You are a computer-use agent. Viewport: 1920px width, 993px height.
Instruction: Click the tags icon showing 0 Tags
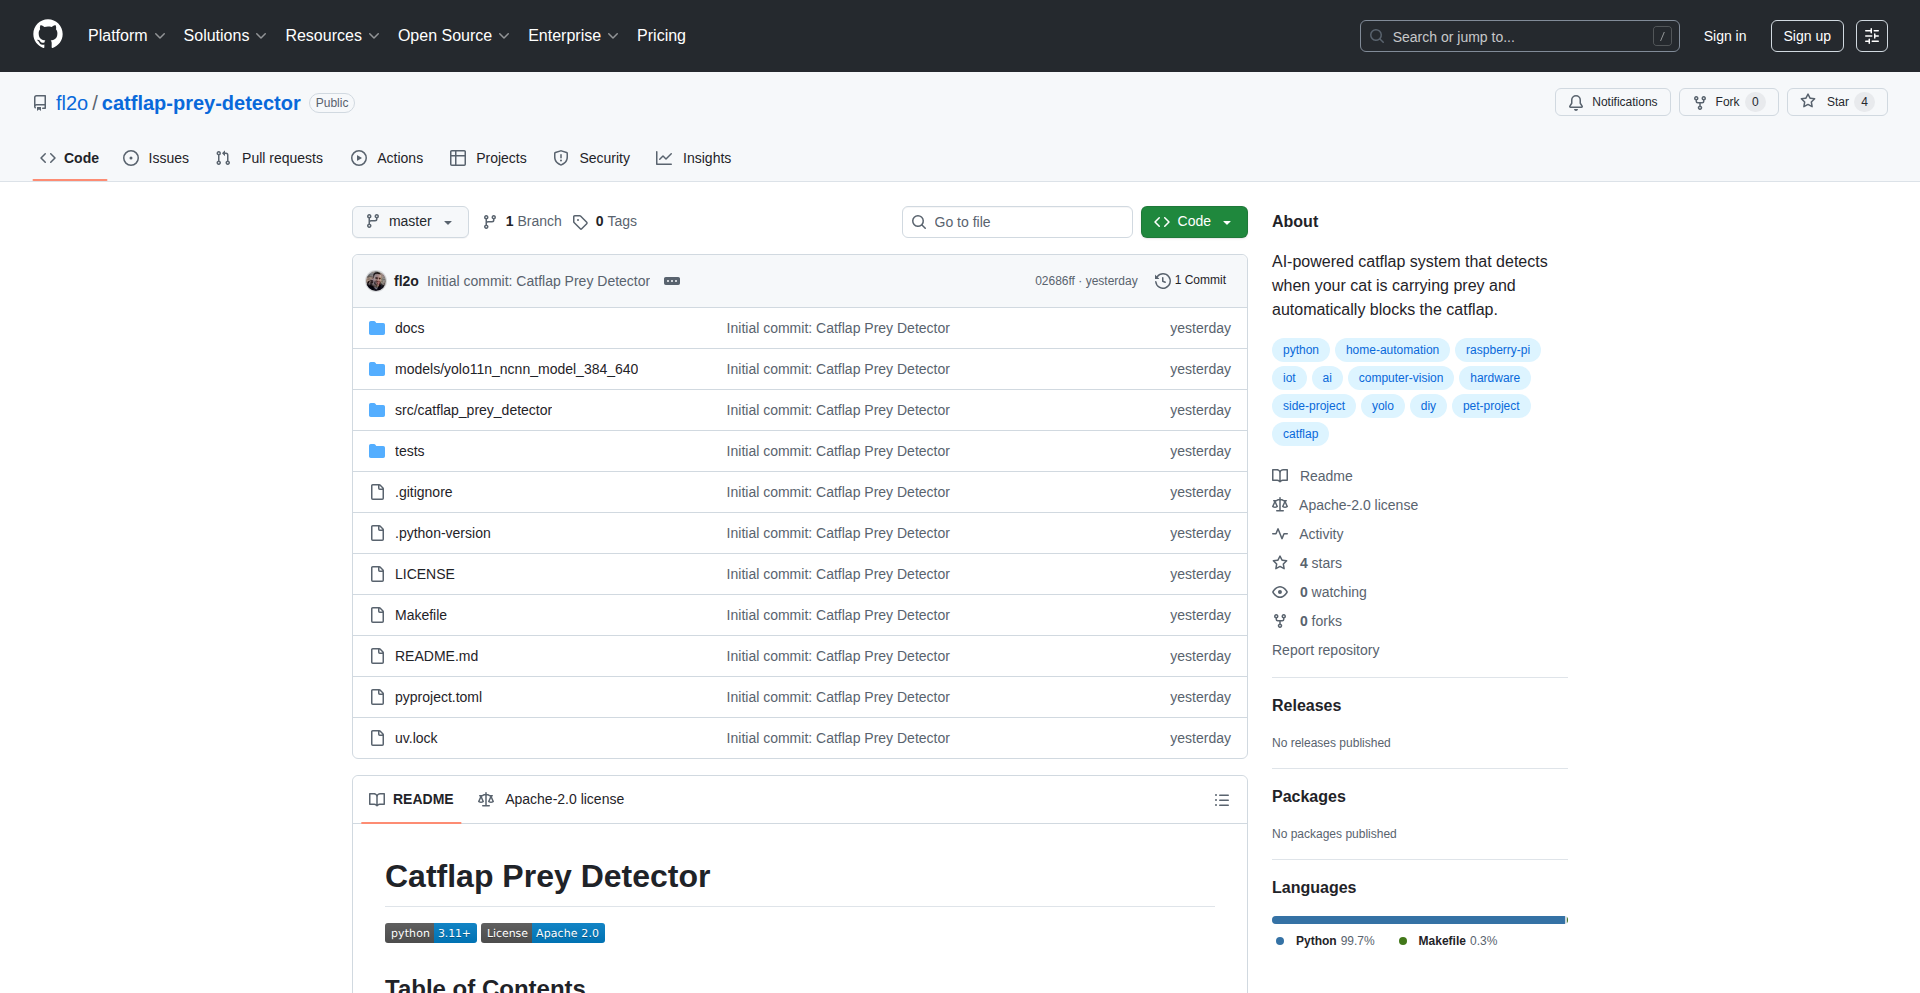point(580,222)
